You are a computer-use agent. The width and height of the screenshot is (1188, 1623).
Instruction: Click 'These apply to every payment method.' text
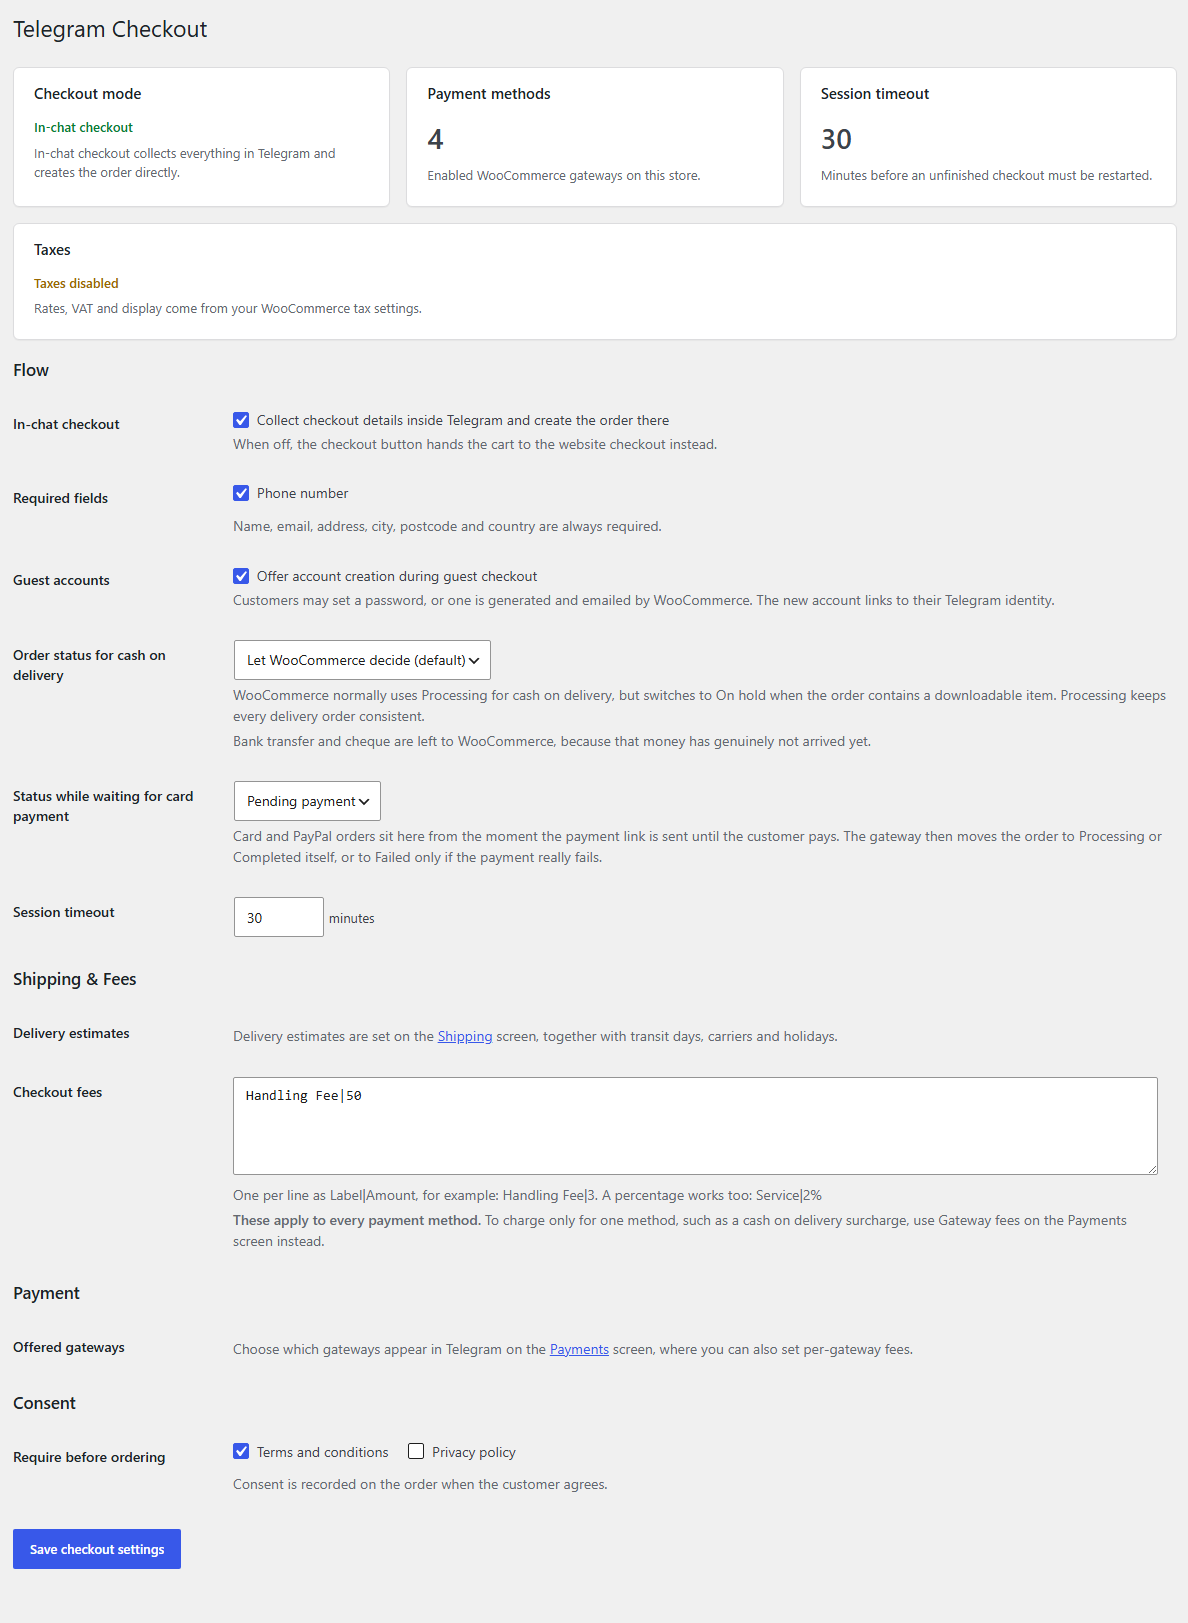tap(357, 1220)
